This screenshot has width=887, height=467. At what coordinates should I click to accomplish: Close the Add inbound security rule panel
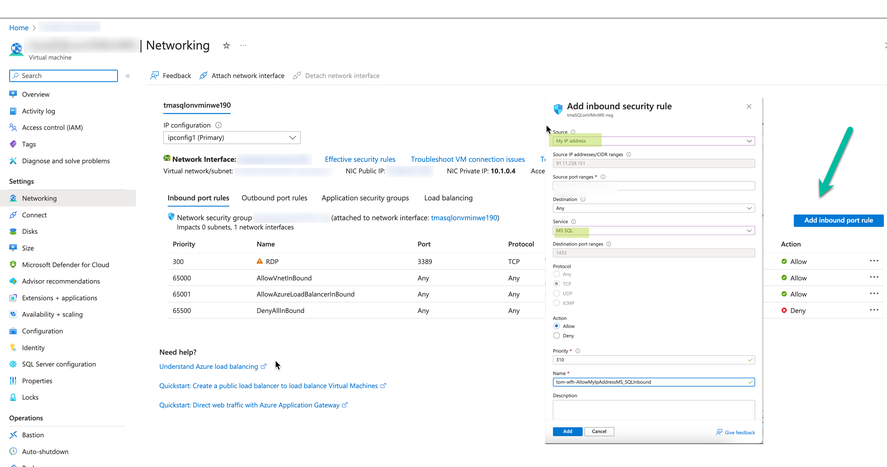(749, 106)
